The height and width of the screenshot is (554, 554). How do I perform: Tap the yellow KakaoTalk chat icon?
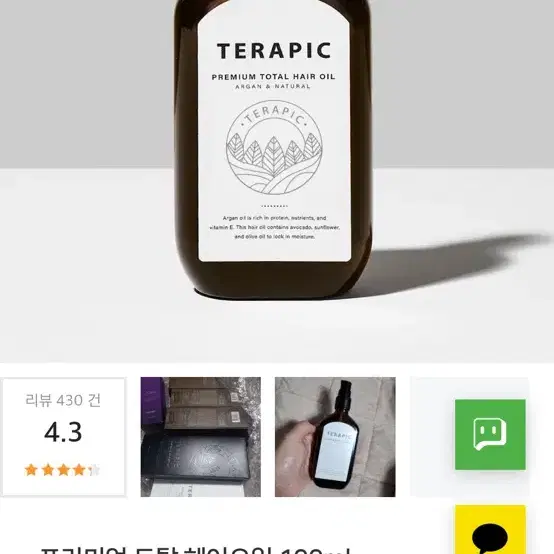(490, 529)
